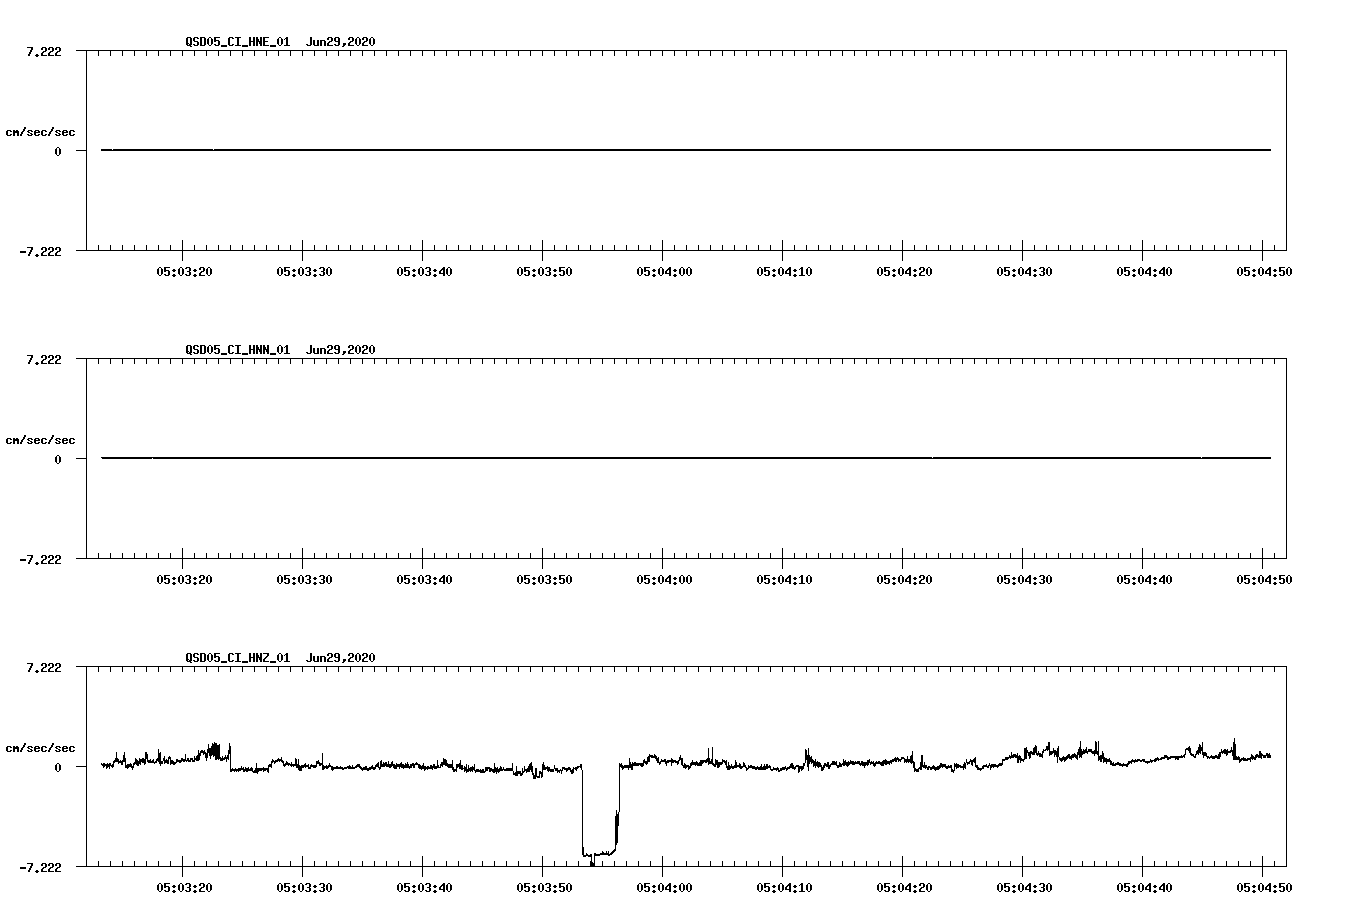This screenshot has width=1358, height=924.
Task: Click the flat HNE waveform trace line
Action: (x=686, y=150)
